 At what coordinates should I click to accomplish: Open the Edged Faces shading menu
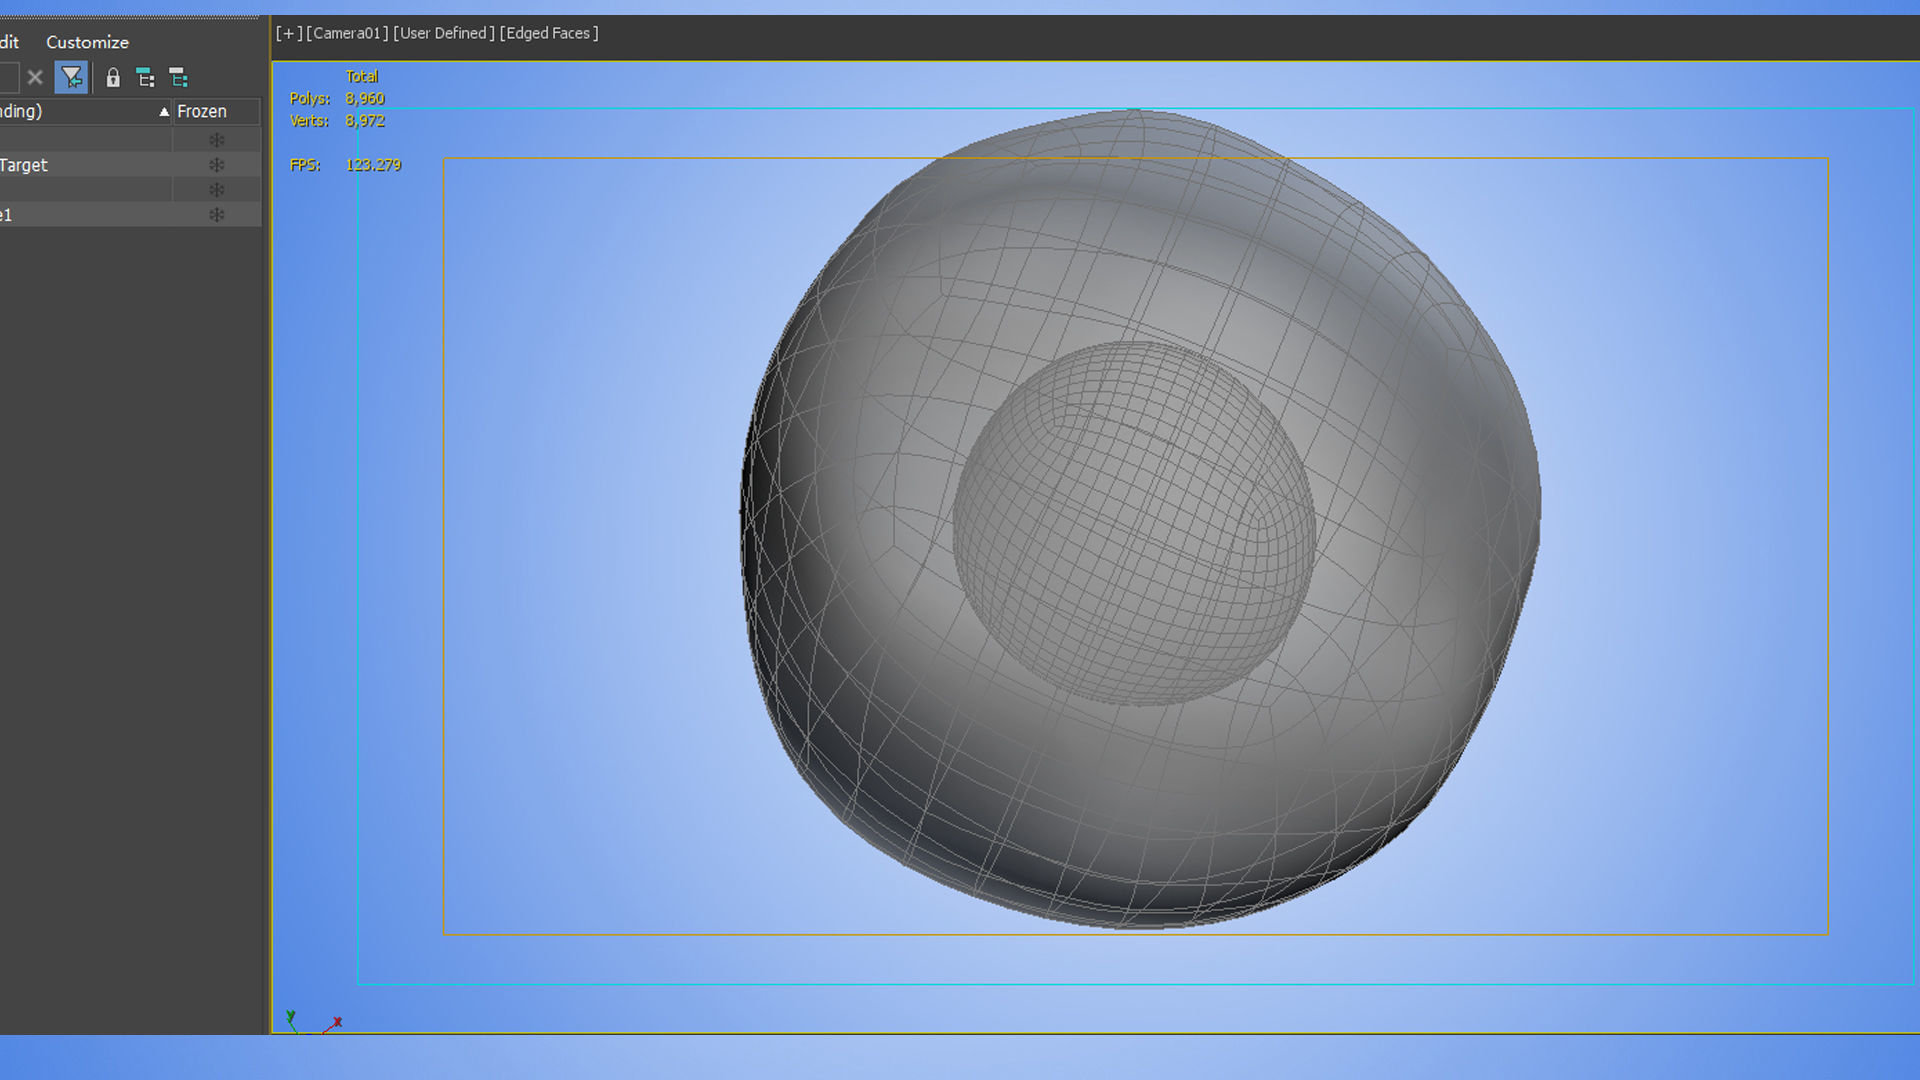click(x=549, y=33)
